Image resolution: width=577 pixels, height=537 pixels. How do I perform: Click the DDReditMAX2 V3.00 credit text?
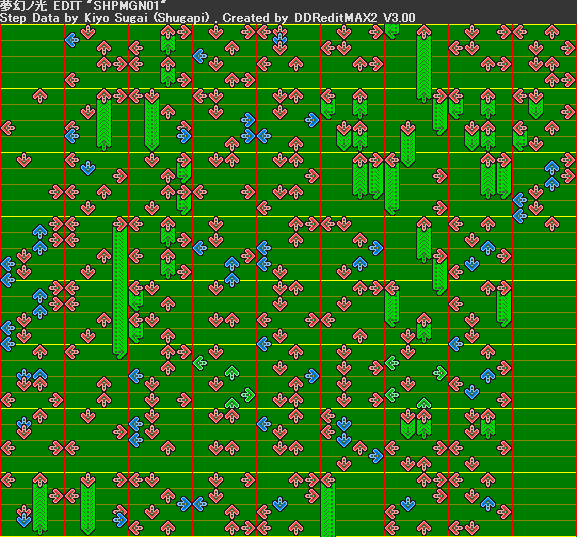pyautogui.click(x=355, y=18)
